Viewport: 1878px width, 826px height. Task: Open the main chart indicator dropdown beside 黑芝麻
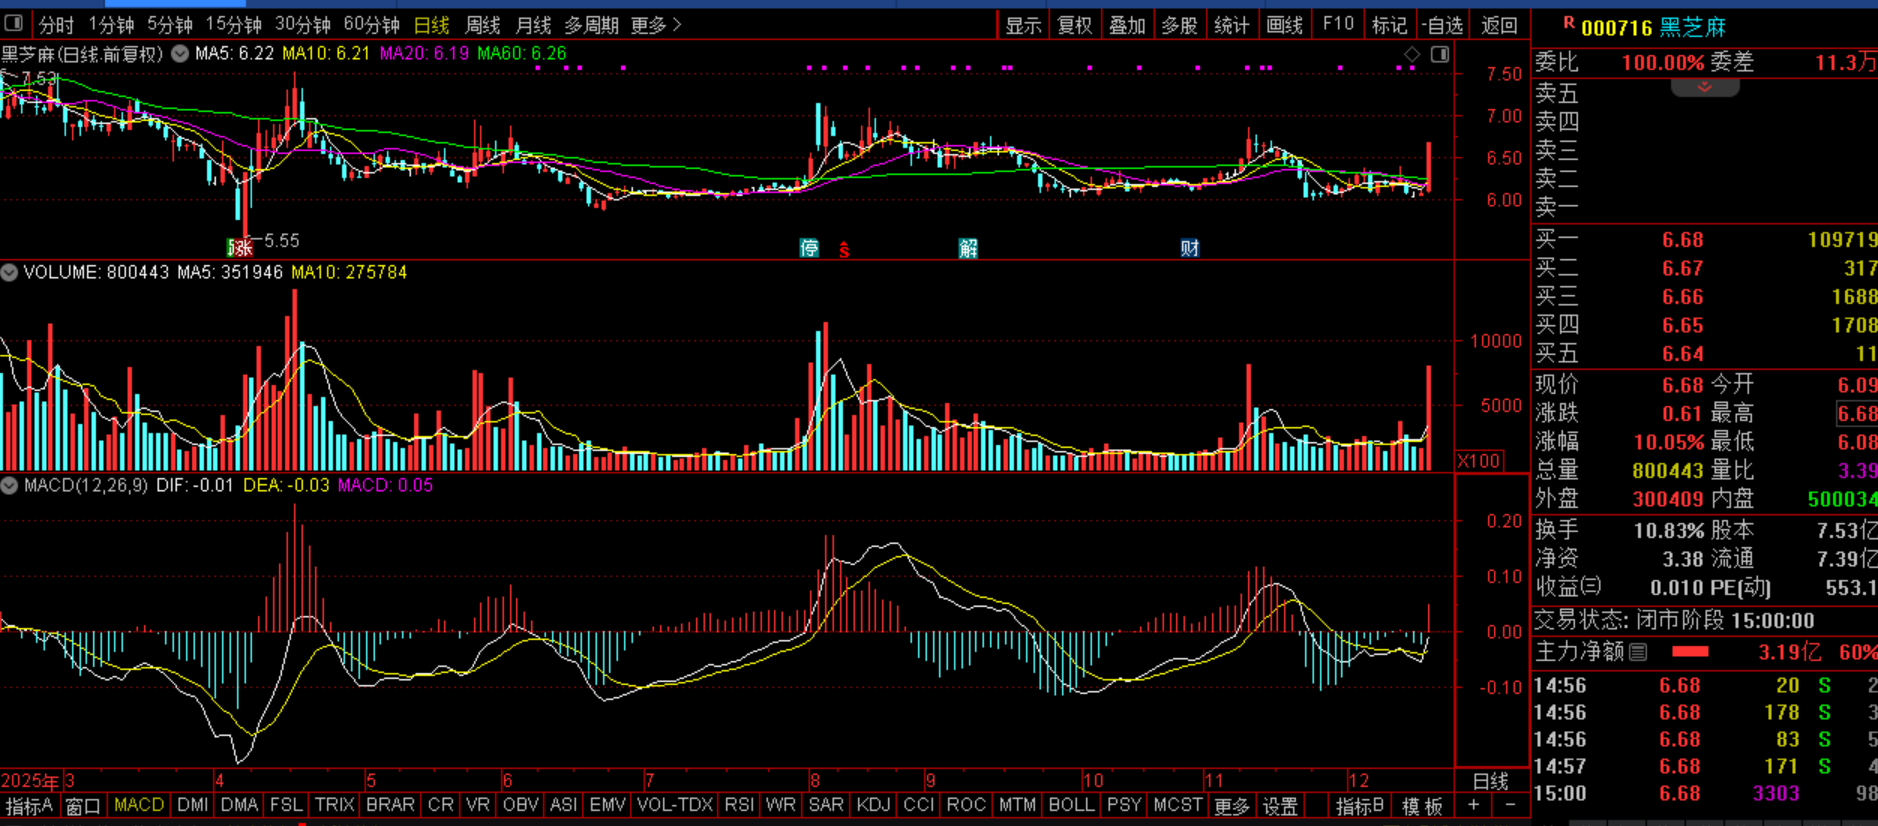(x=180, y=54)
